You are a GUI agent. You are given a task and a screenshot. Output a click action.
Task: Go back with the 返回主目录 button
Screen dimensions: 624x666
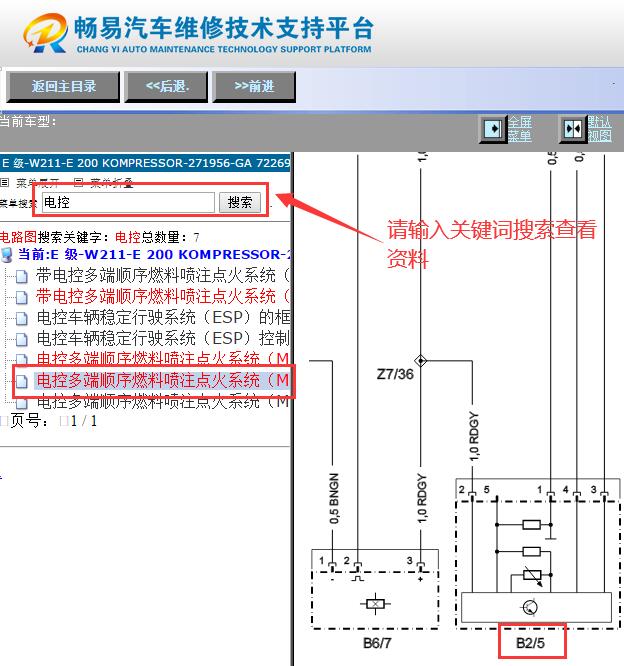(63, 87)
